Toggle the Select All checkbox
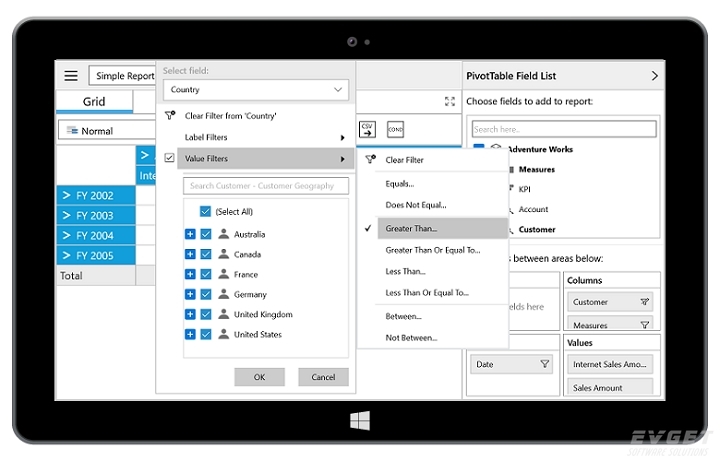The width and height of the screenshot is (720, 461). click(x=206, y=211)
